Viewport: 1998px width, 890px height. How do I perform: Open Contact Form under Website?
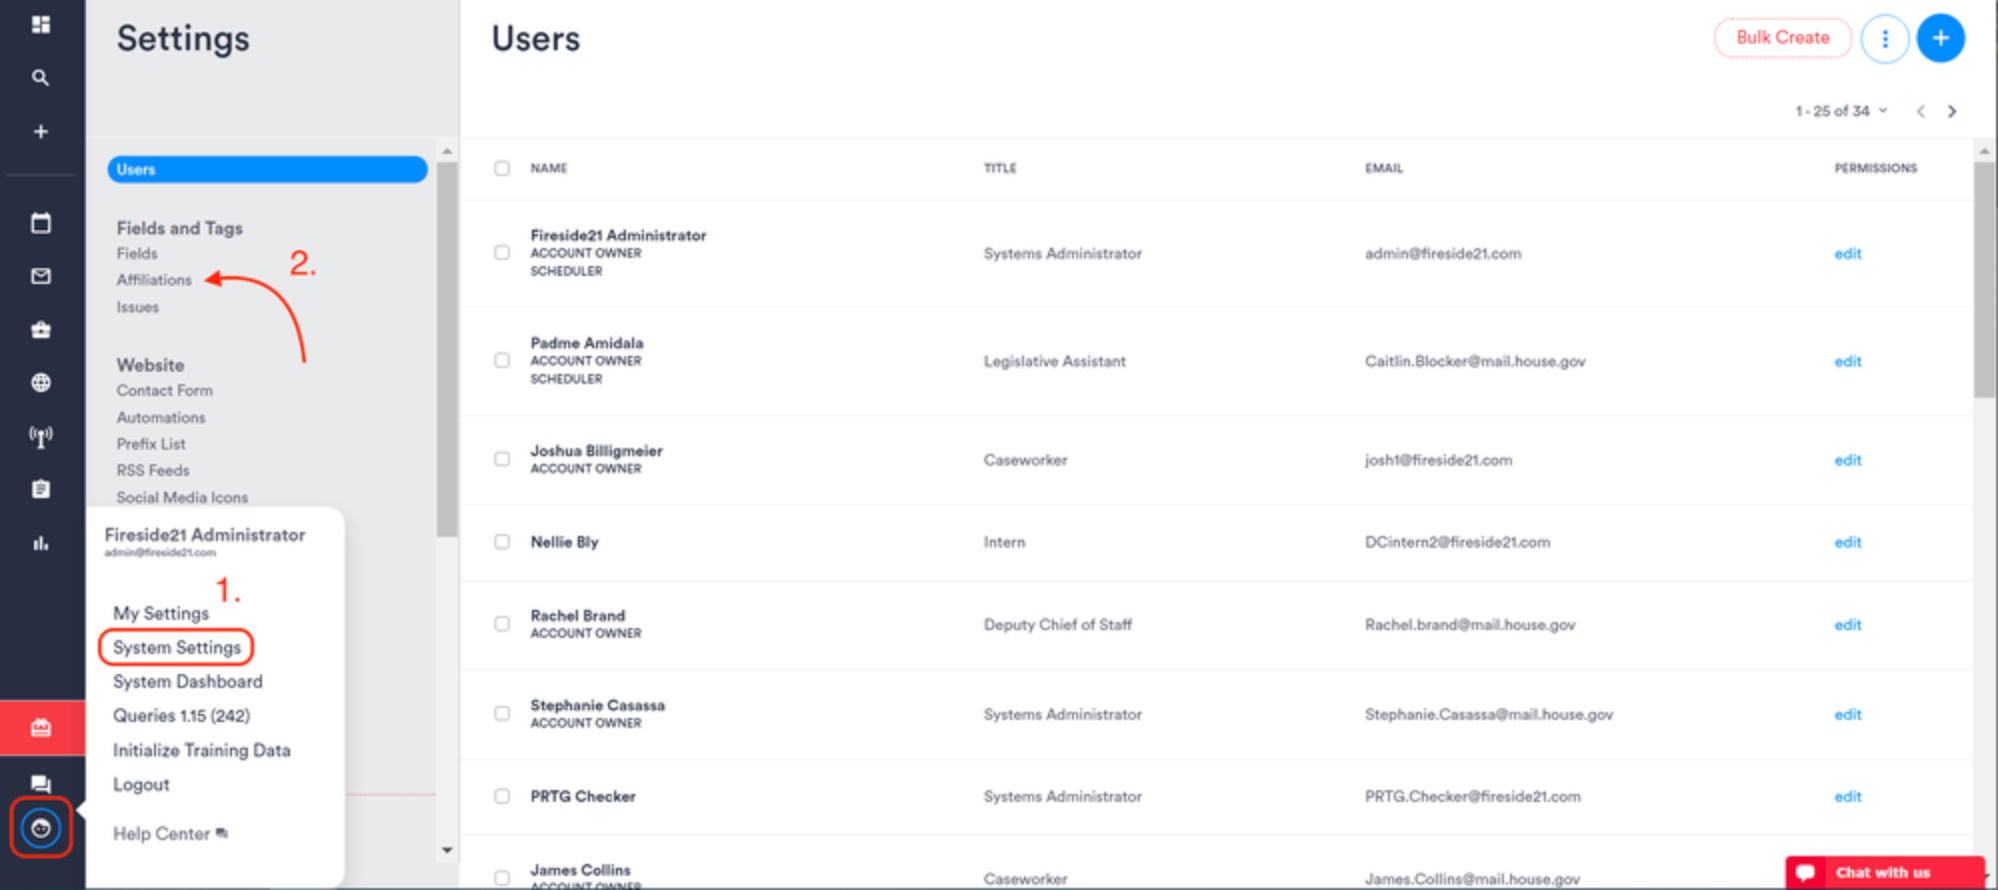165,390
